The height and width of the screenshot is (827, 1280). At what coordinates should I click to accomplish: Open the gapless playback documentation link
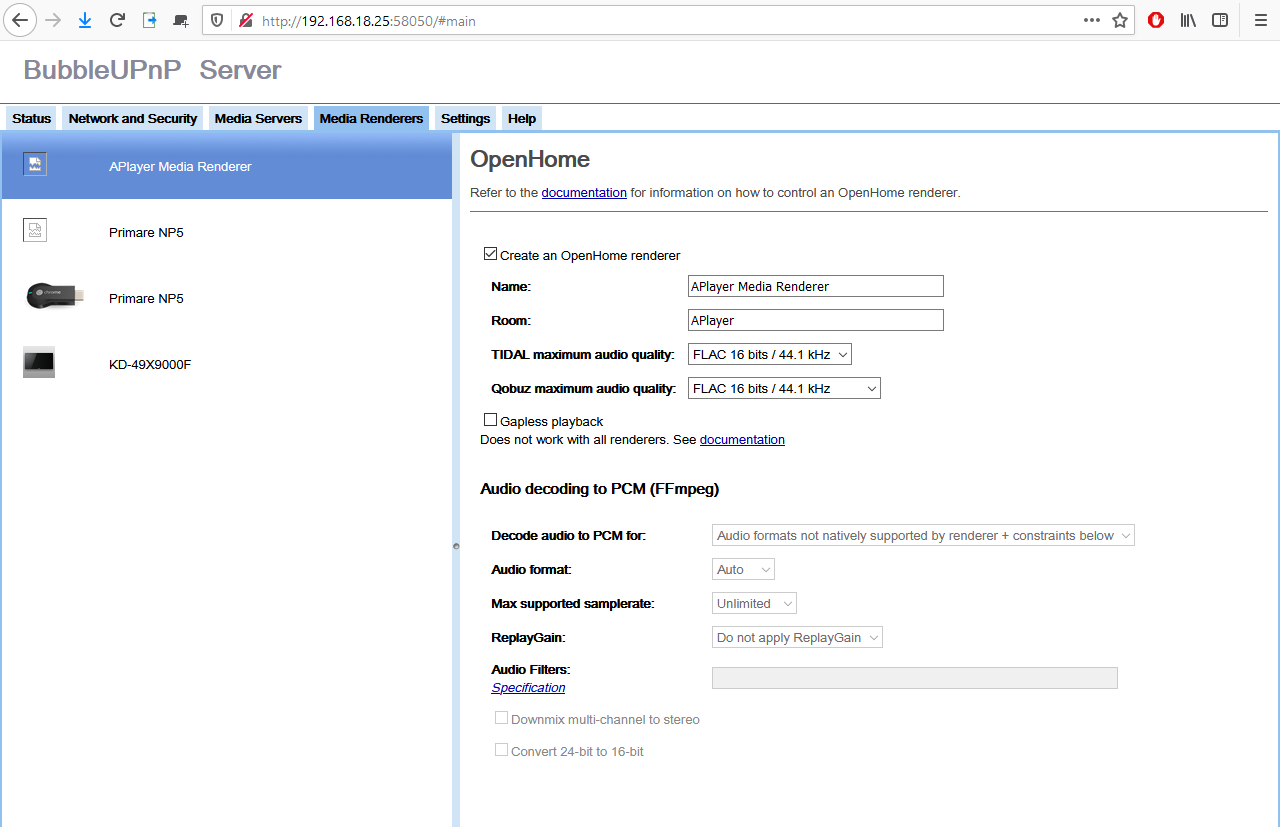point(742,439)
